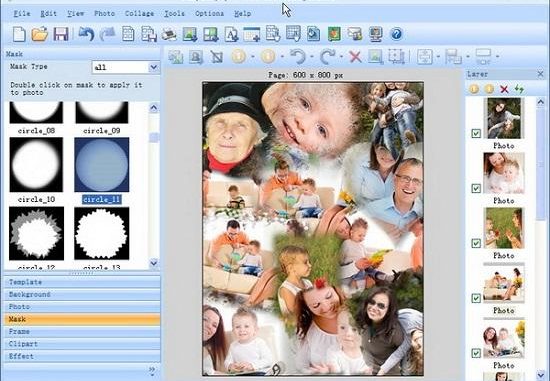Click the orange circle next to Layer panel's red X
The height and width of the screenshot is (381, 550).
pos(489,89)
